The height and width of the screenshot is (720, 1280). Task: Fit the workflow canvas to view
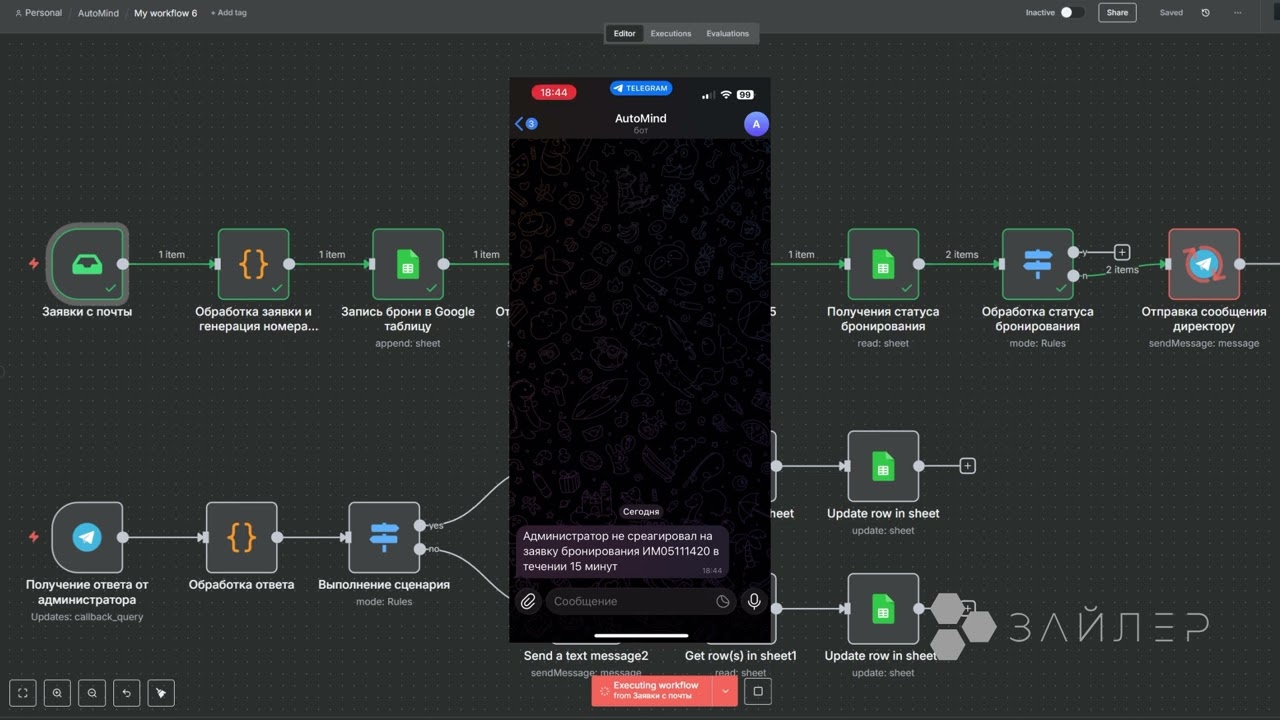pyautogui.click(x=23, y=692)
